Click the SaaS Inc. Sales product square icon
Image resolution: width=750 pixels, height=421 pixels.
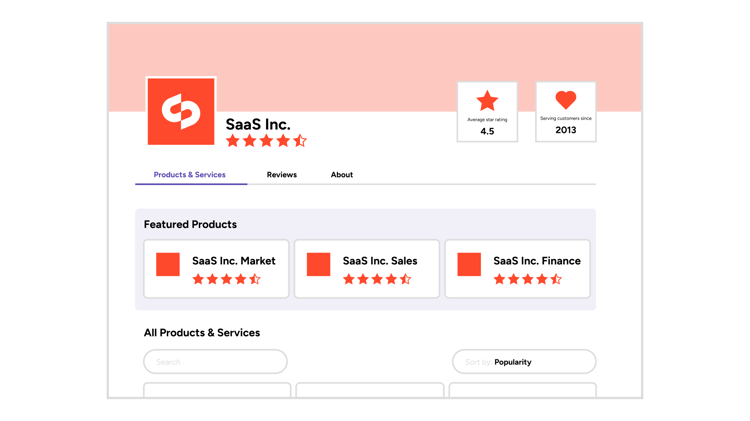[319, 265]
